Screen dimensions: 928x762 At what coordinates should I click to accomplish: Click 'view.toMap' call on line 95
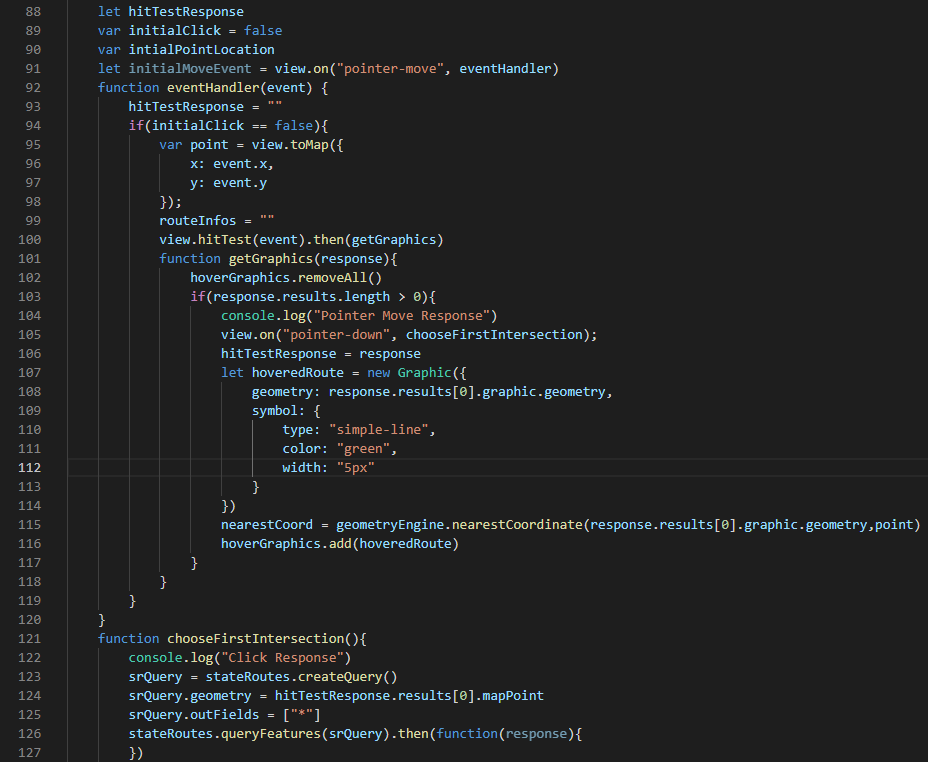pyautogui.click(x=290, y=144)
